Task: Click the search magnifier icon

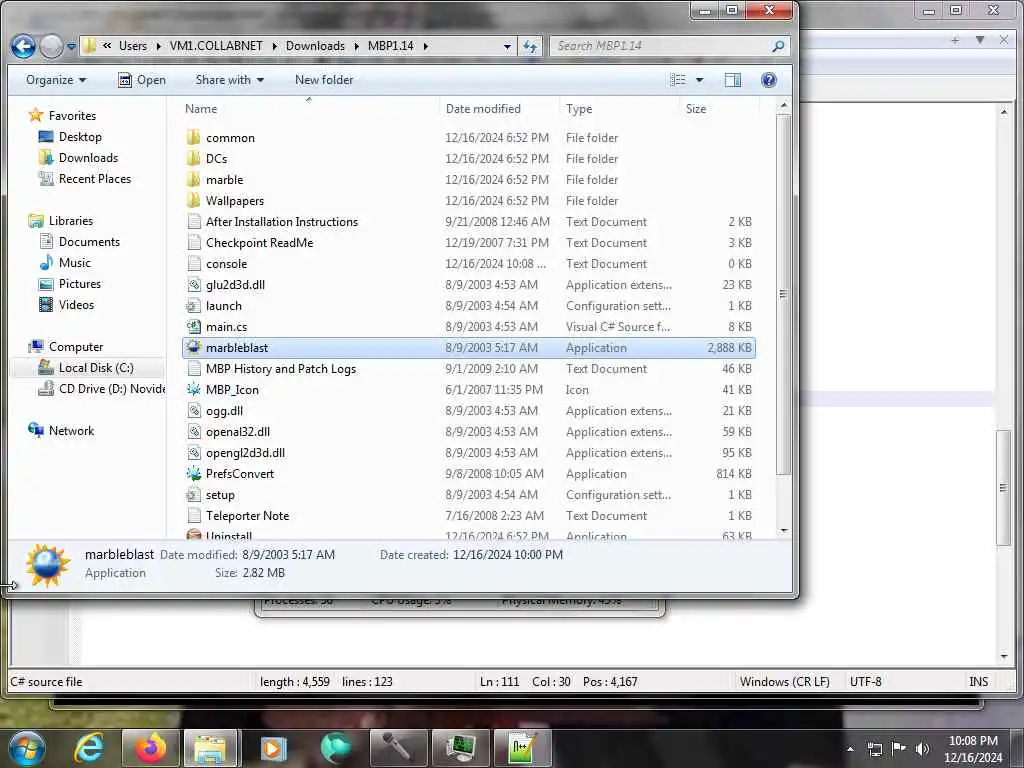Action: pos(778,46)
